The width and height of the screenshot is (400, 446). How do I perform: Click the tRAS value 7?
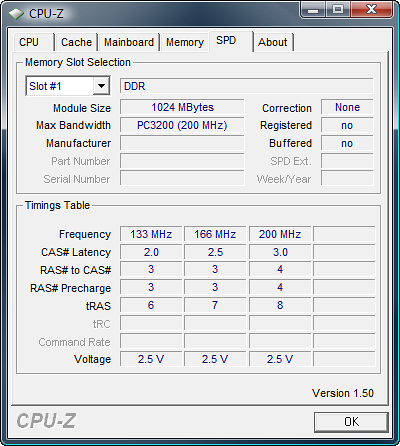pyautogui.click(x=215, y=305)
